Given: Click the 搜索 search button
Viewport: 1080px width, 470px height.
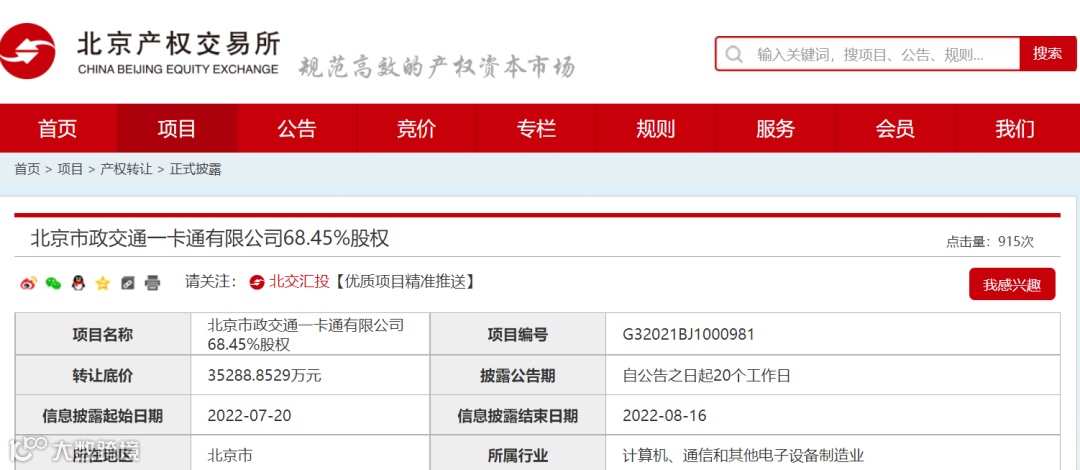Looking at the screenshot, I should tap(1048, 54).
